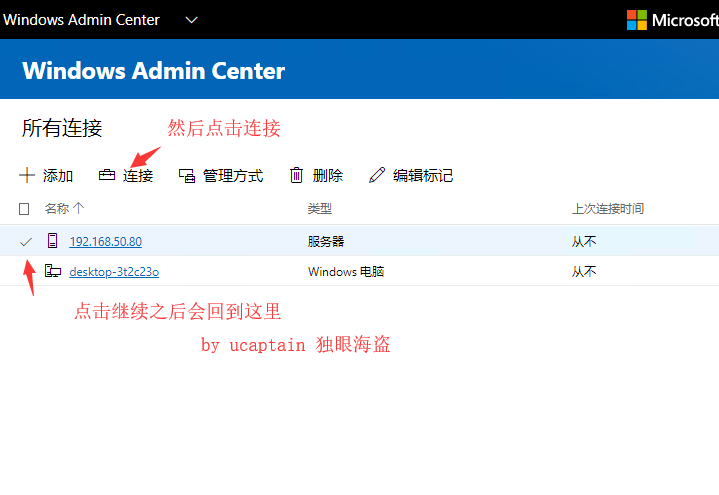This screenshot has width=719, height=495.
Task: Click the PC icon beside desktop-3t2c23o
Action: pyautogui.click(x=53, y=271)
